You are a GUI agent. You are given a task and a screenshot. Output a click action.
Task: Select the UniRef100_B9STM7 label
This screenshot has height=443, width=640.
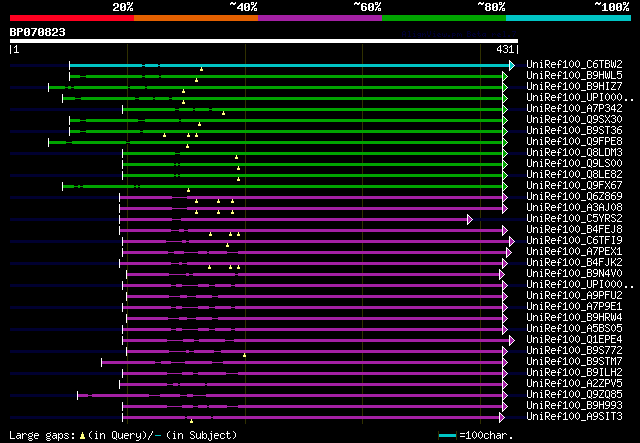click(x=574, y=362)
